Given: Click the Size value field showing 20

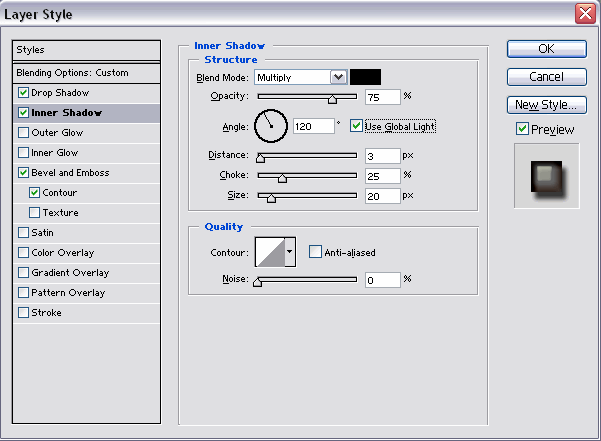Looking at the screenshot, I should (383, 196).
